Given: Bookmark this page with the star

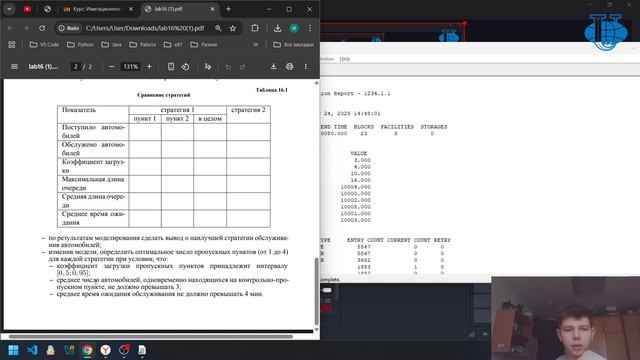Looking at the screenshot, I should coord(233,28).
